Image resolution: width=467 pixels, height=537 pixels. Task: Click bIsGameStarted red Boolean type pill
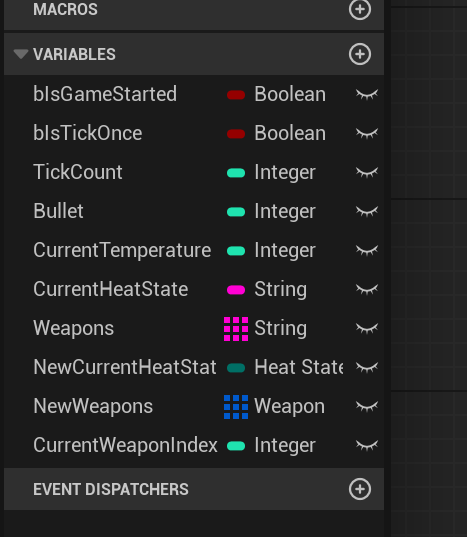pyautogui.click(x=236, y=95)
